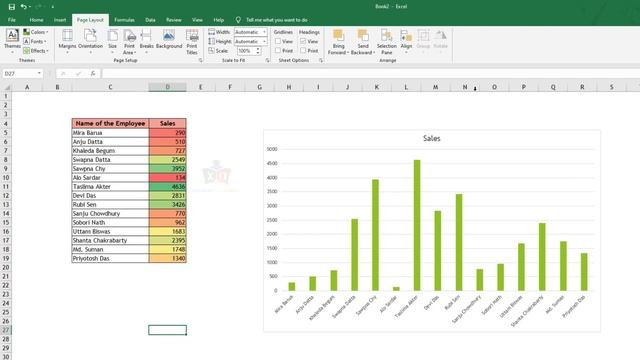This screenshot has height=360, width=640.
Task: Click the Name Box showing D27
Action: [x=19, y=73]
